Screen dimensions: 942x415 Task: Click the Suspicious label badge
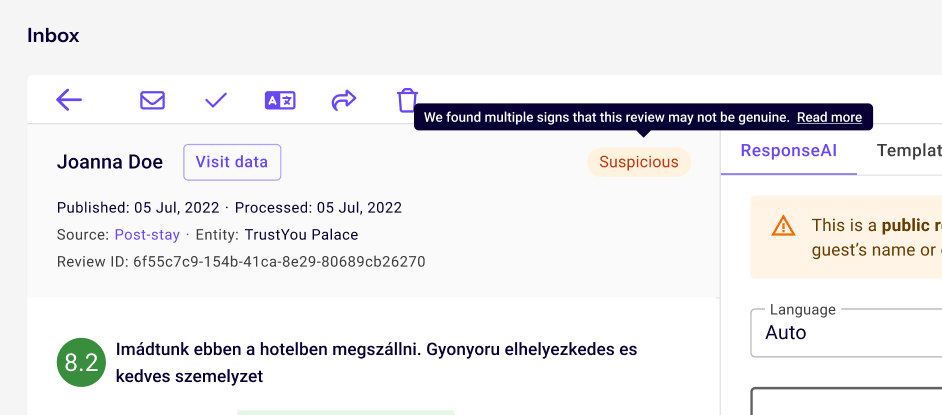pos(639,162)
